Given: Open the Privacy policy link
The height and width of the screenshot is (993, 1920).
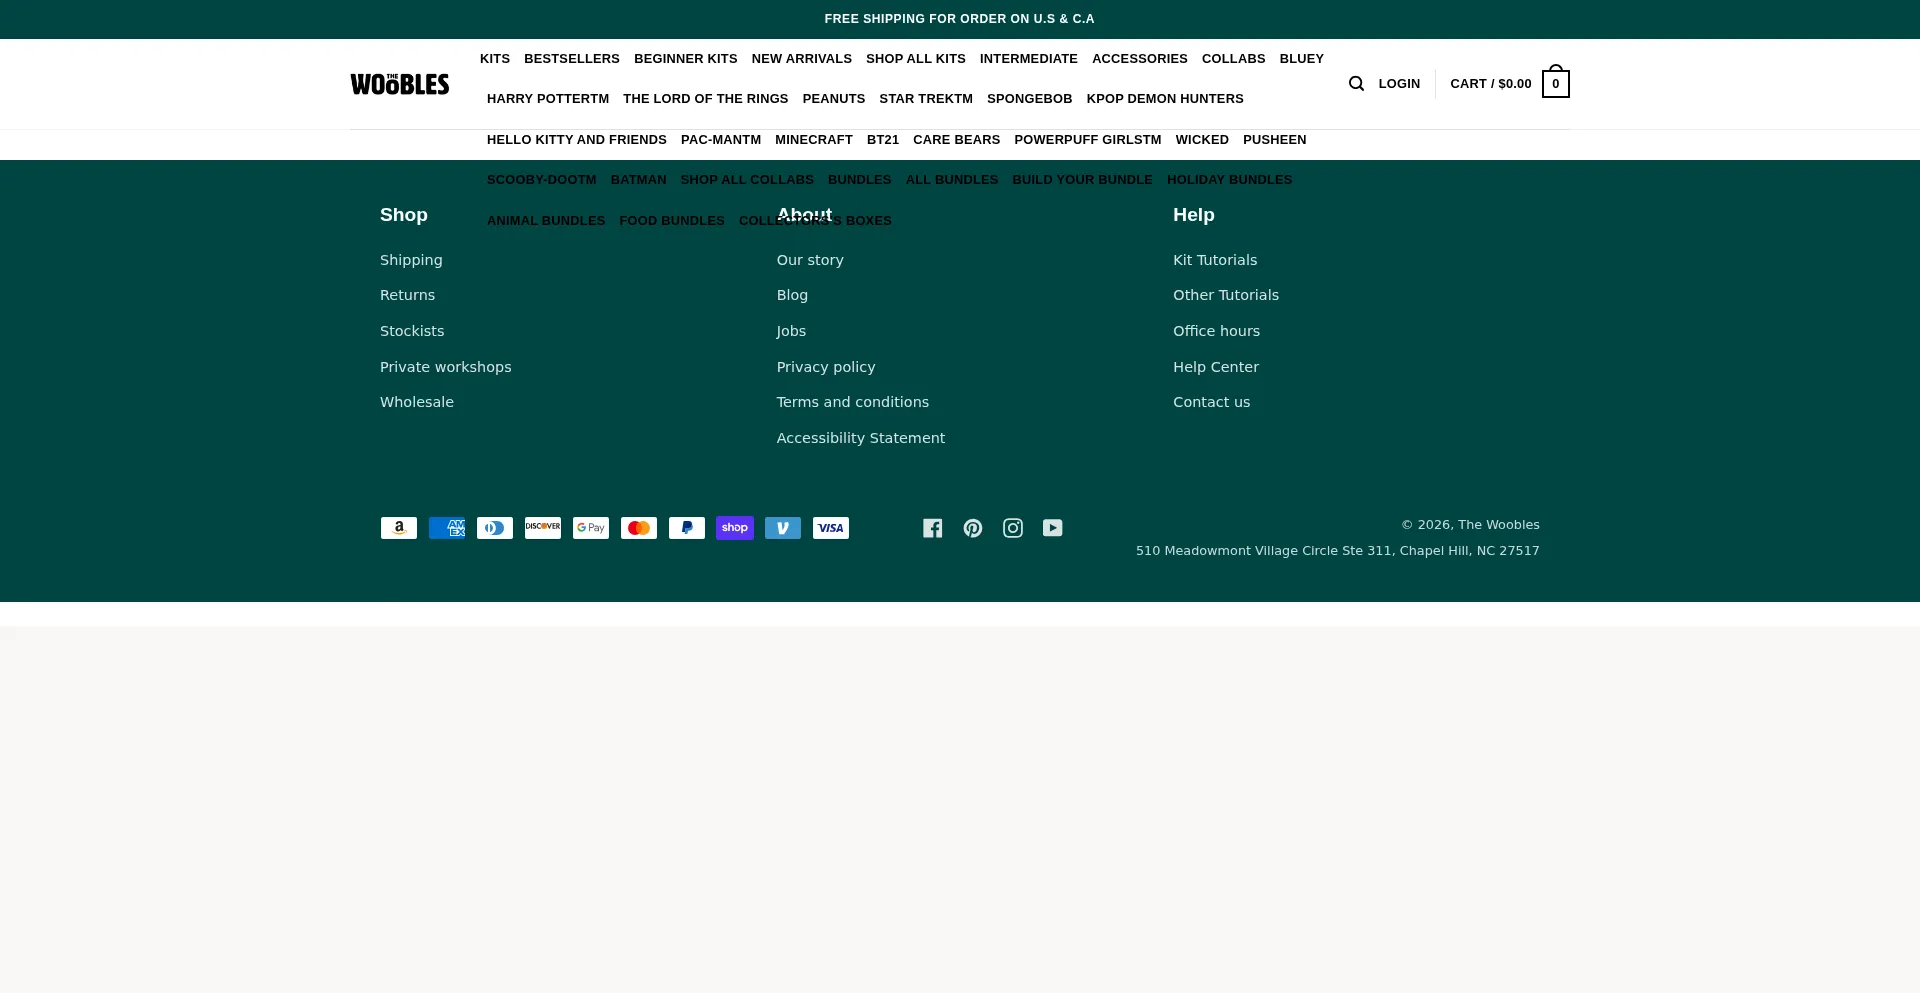Looking at the screenshot, I should tap(826, 367).
